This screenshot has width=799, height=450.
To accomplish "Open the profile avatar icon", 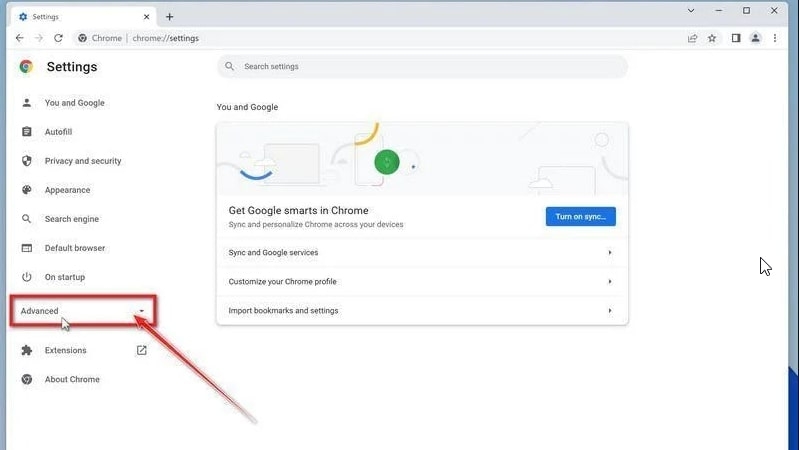I will 755,38.
